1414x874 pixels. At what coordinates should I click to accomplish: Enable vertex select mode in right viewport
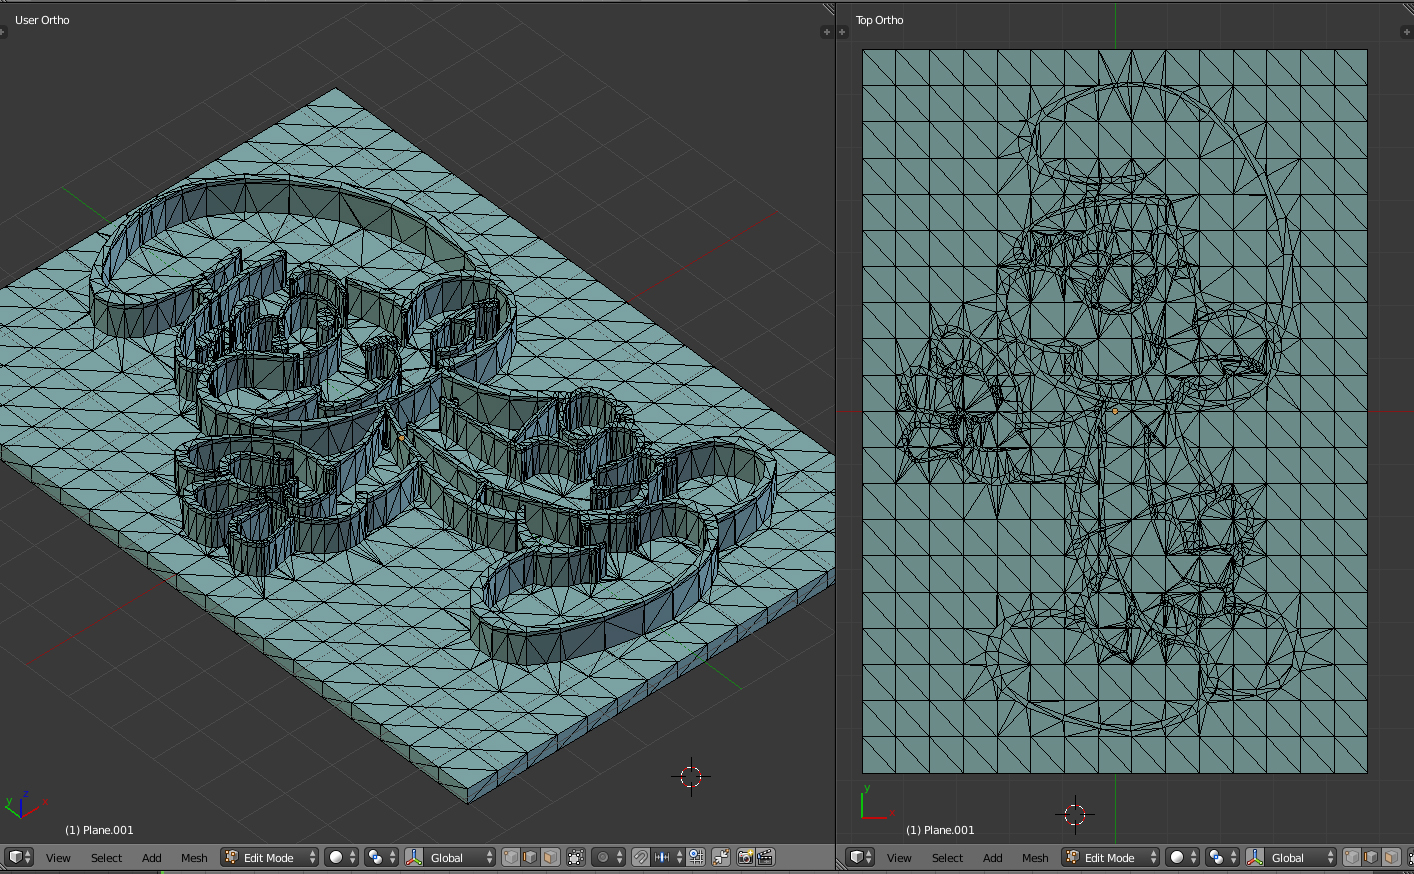pos(1352,857)
